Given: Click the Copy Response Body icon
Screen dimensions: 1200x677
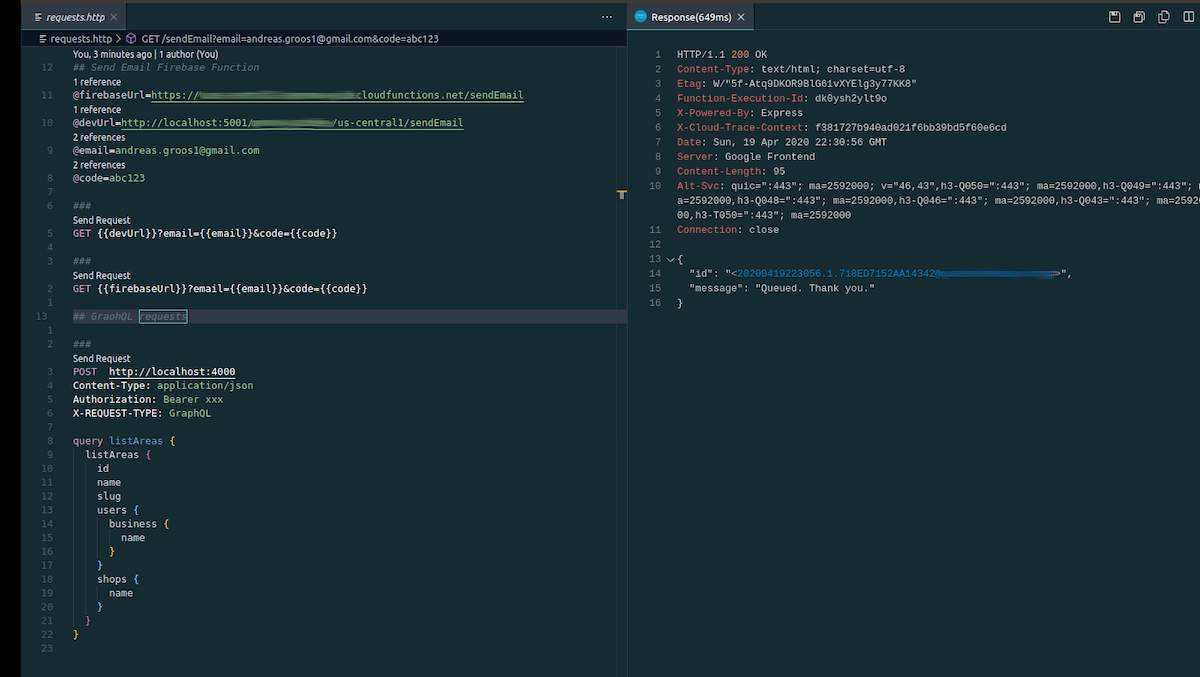Looking at the screenshot, I should click(1163, 17).
